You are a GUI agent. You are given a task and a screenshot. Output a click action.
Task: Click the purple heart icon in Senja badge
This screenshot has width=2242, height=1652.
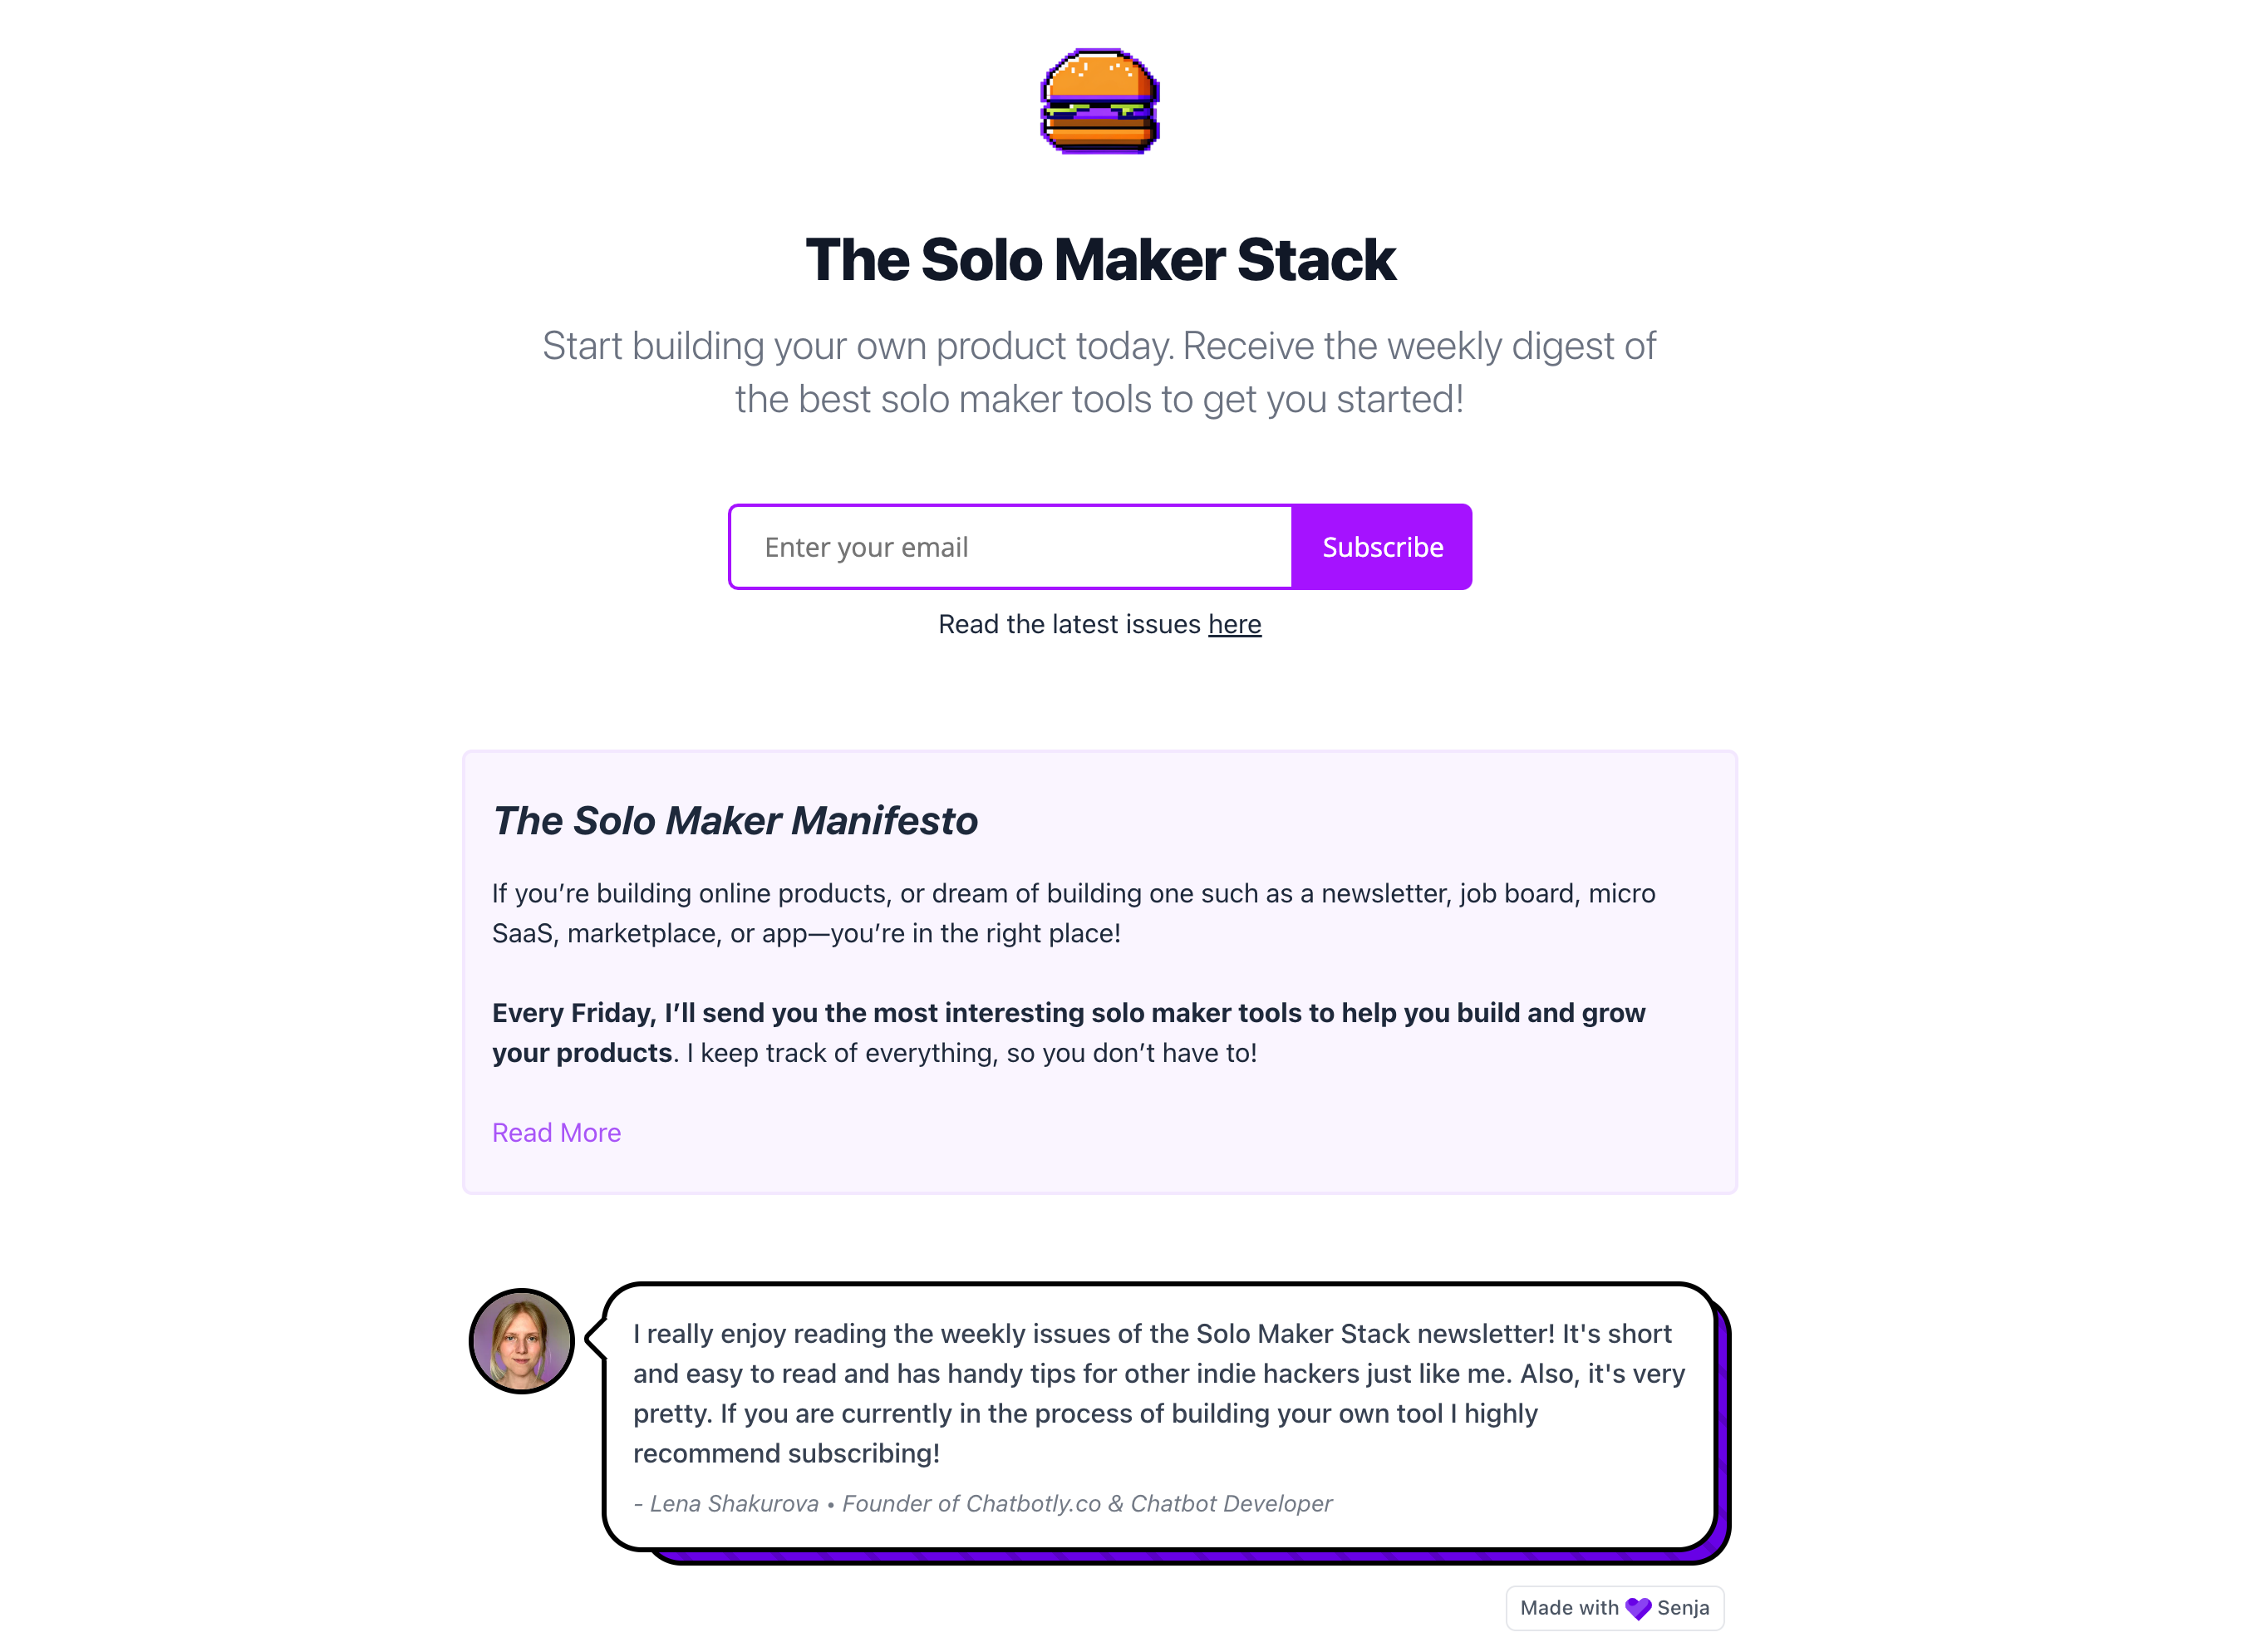tap(1638, 1608)
